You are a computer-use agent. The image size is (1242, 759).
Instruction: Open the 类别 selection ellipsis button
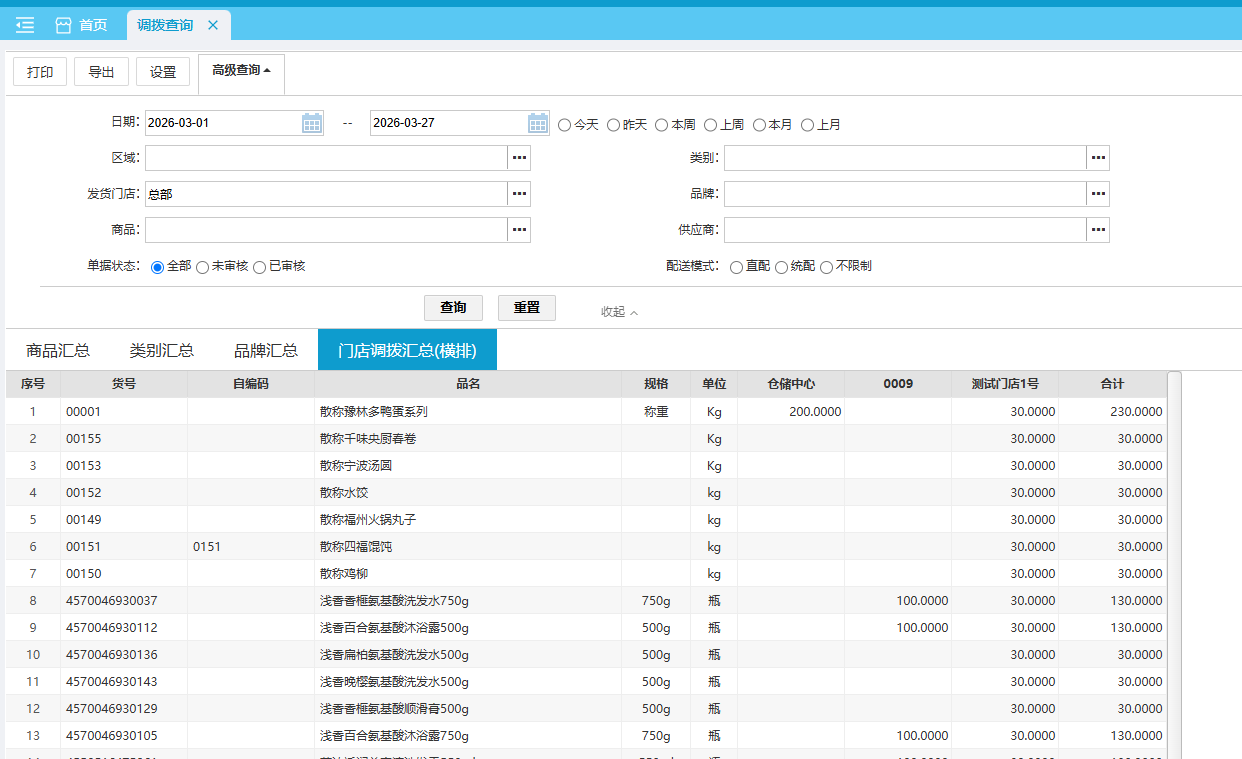pos(1098,158)
